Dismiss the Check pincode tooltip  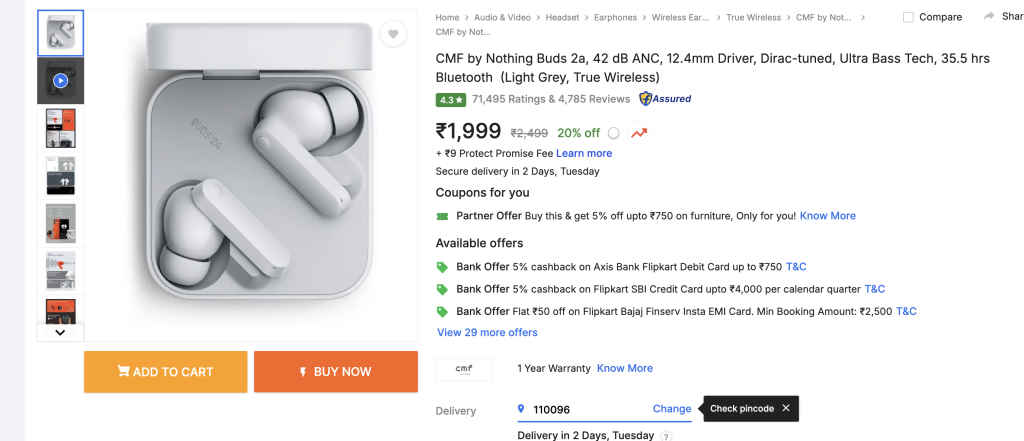coord(786,408)
